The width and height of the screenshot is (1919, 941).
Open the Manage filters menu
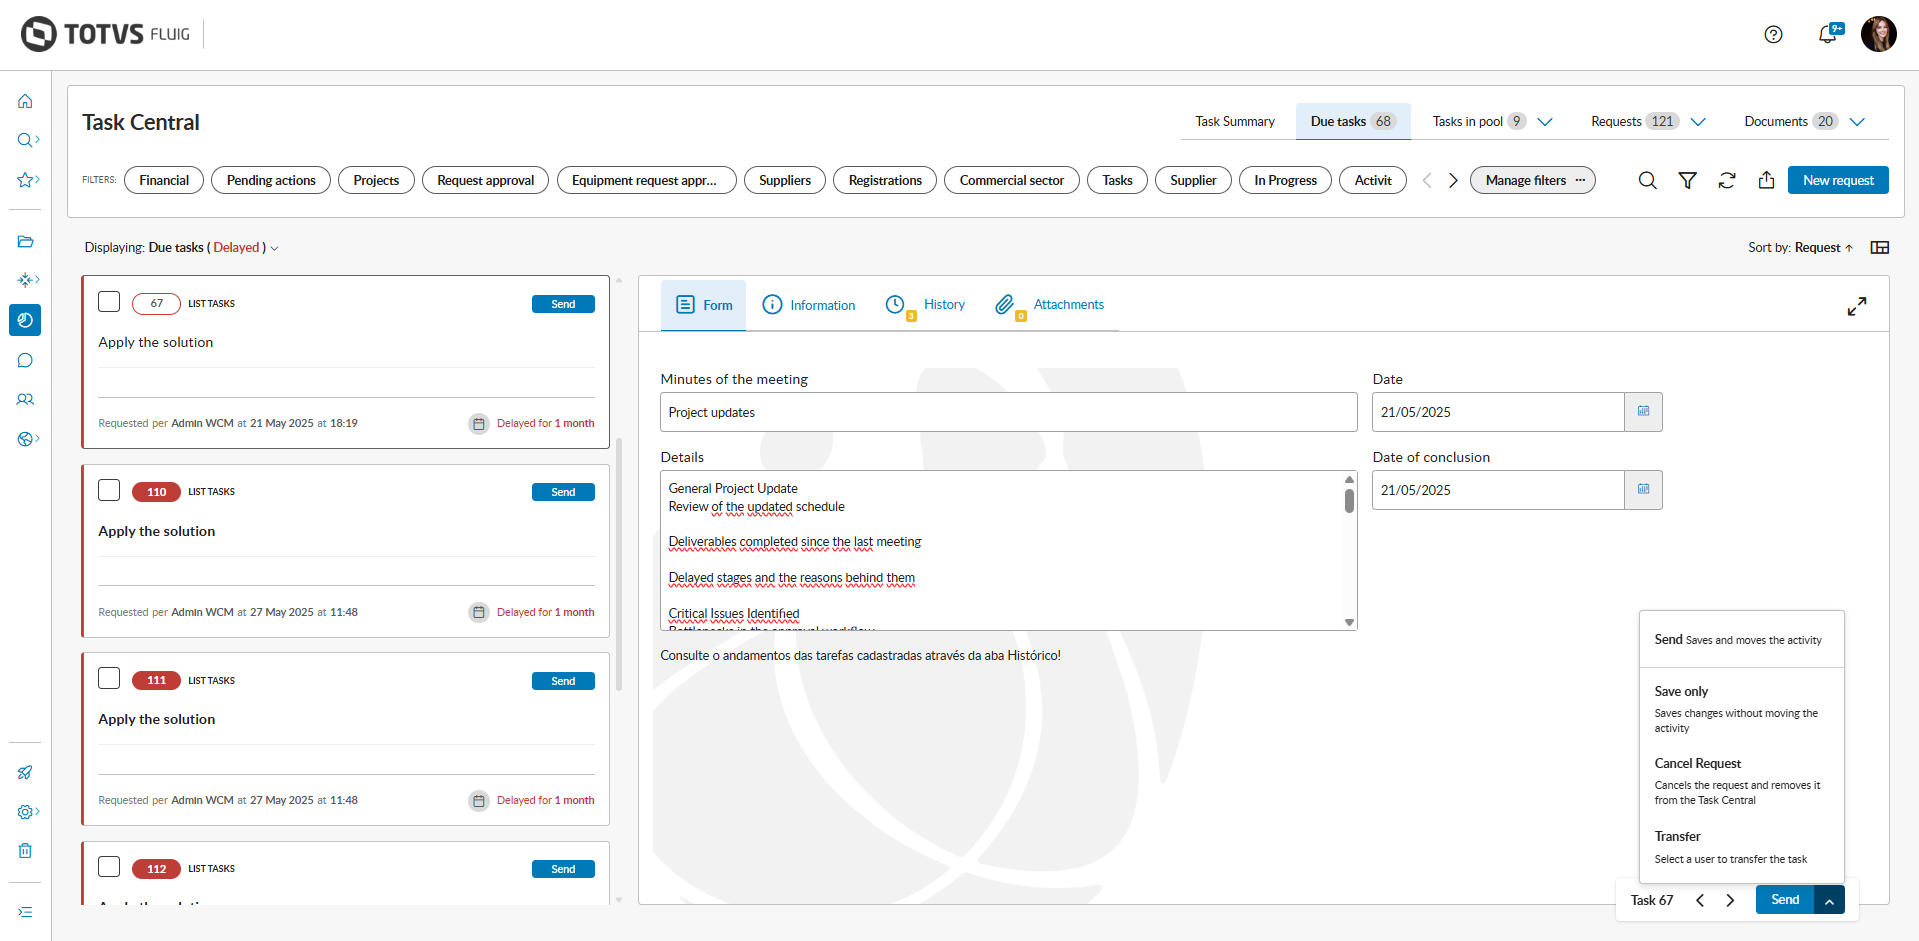click(x=1533, y=180)
